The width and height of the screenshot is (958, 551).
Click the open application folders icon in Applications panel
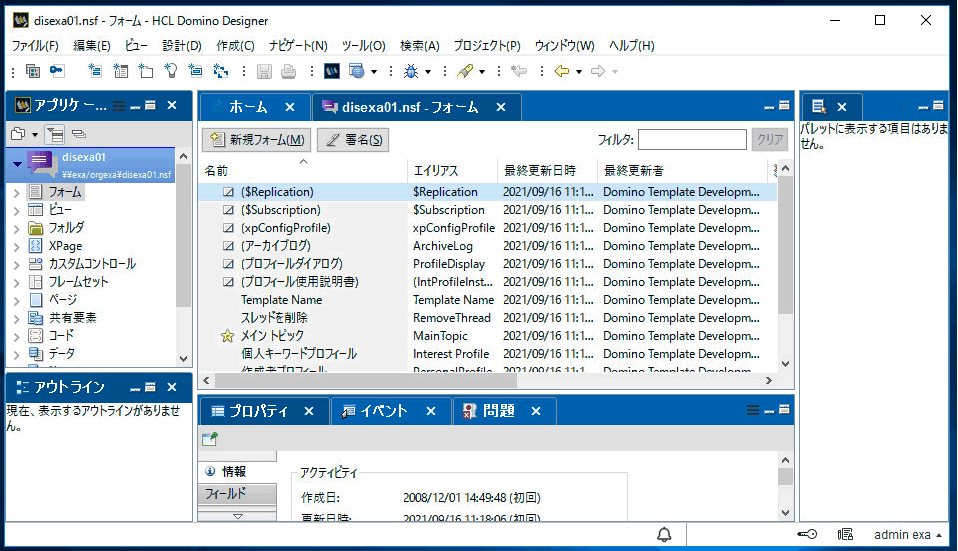[18, 134]
